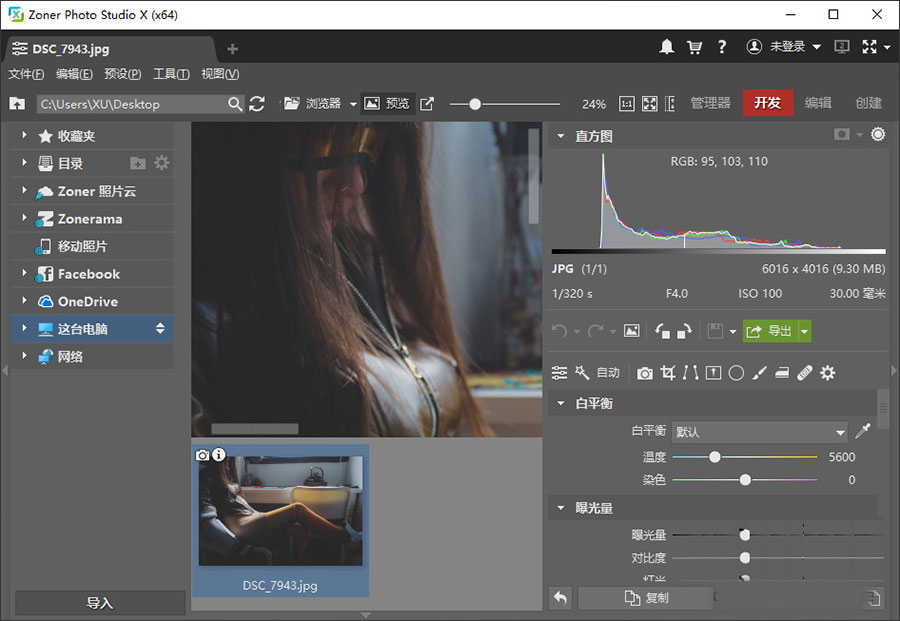Click the search magnifier in path box
The image size is (900, 621).
point(235,104)
